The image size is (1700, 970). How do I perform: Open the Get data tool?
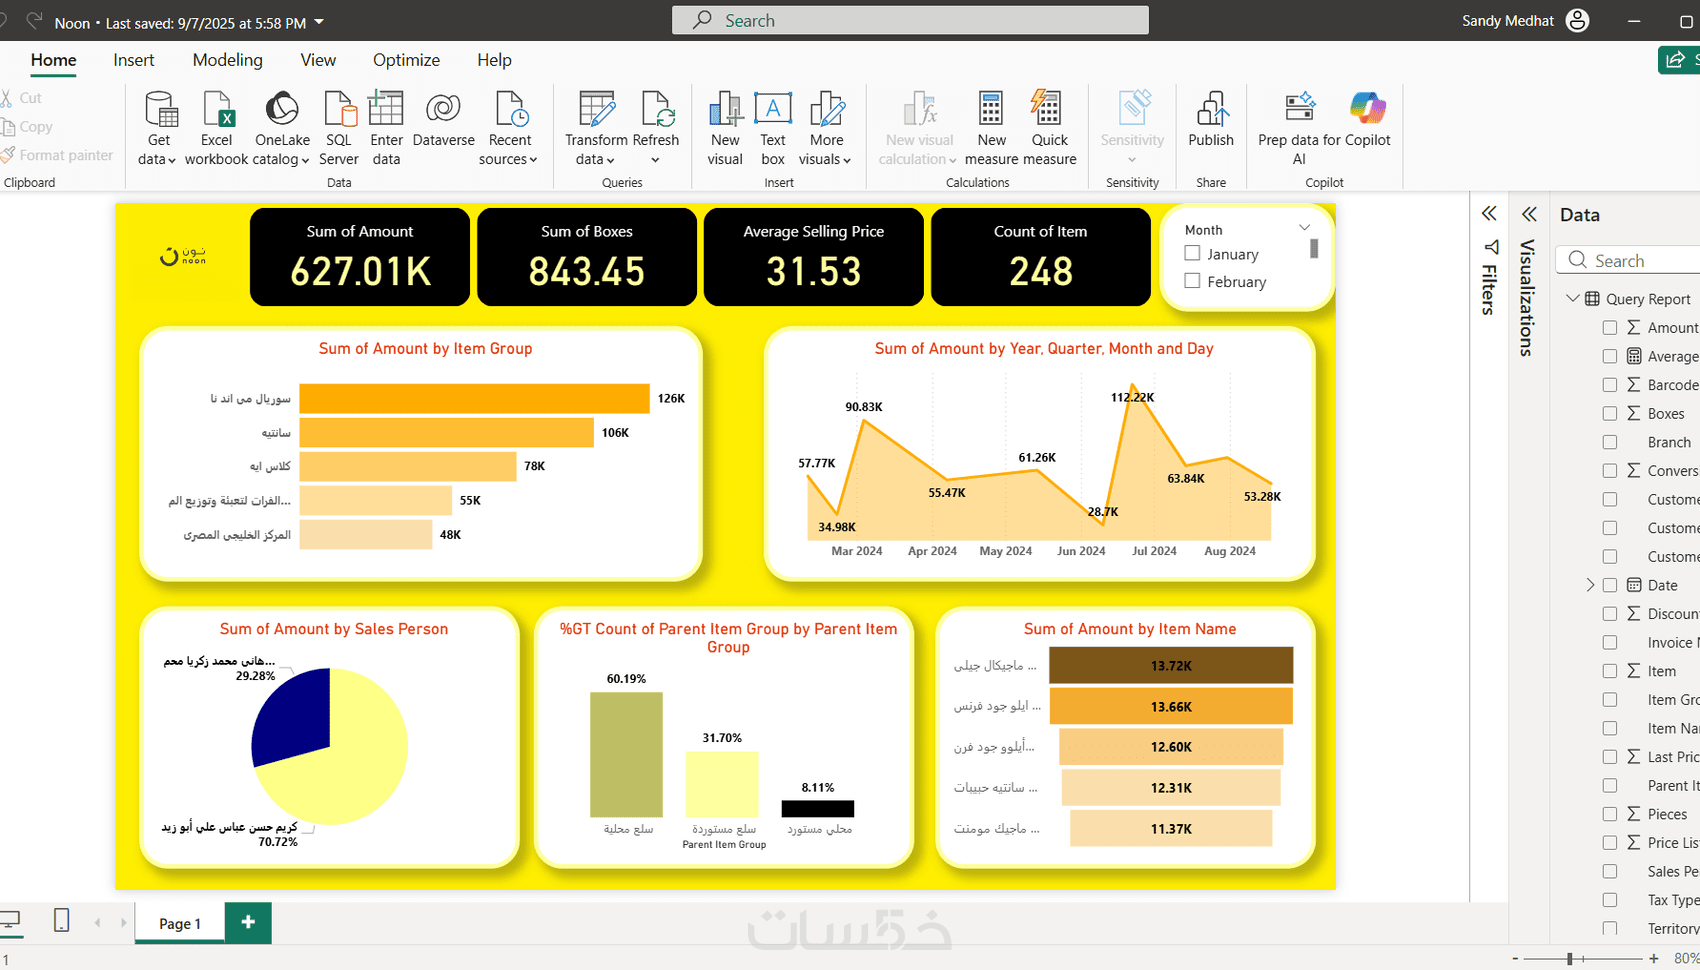coord(158,127)
